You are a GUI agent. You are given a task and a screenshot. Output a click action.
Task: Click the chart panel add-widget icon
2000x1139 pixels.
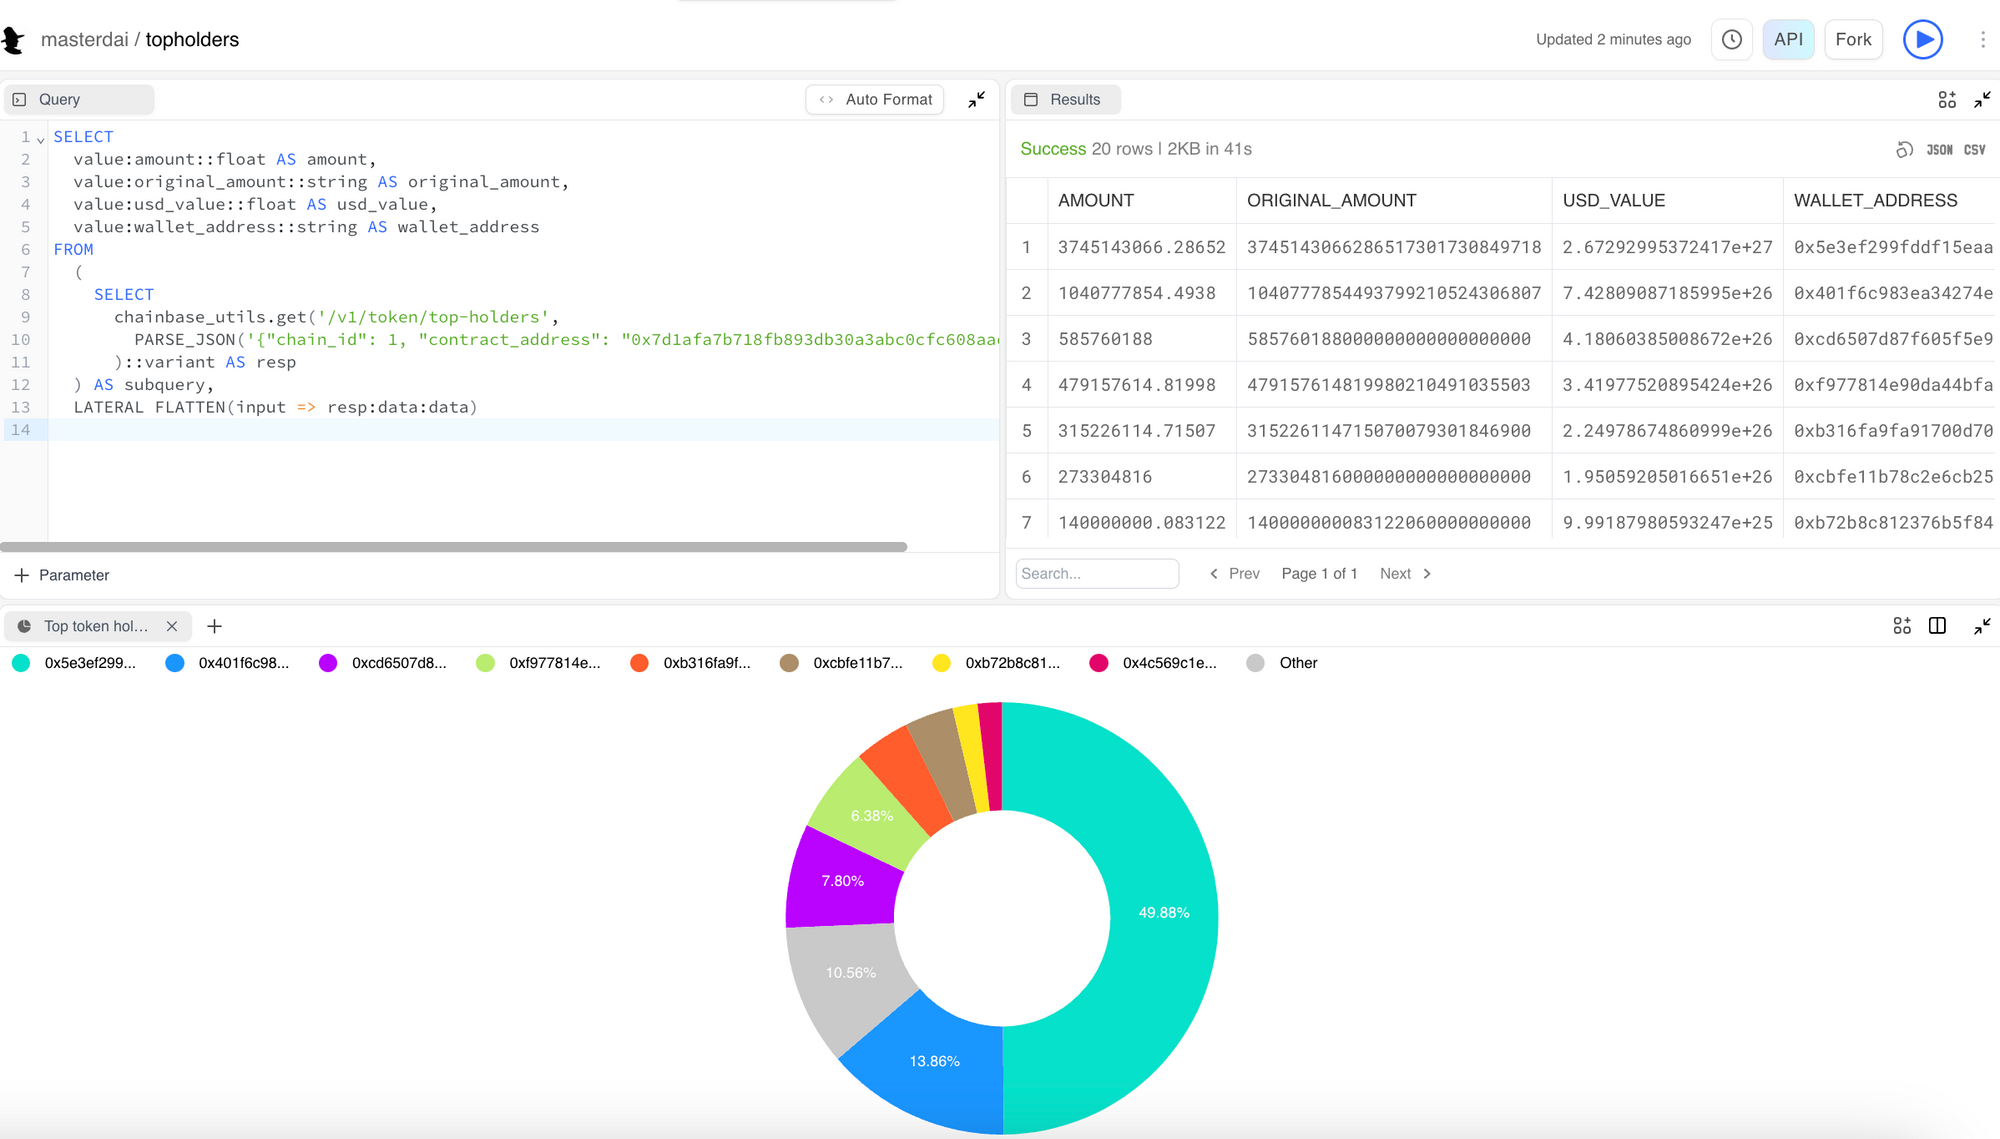pos(1902,626)
